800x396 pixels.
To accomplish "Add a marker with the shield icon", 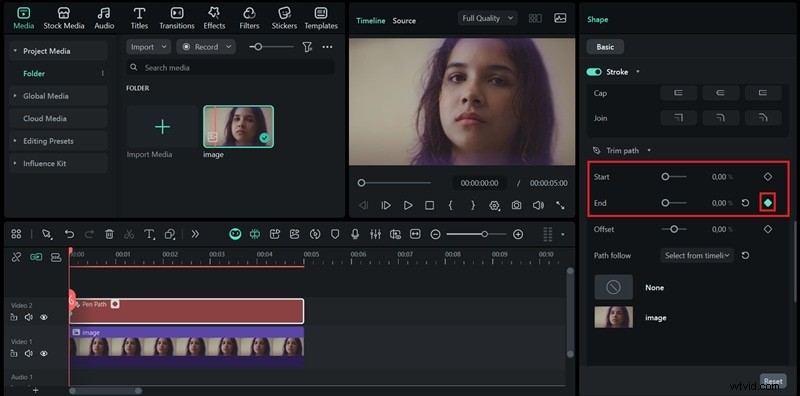I will [x=335, y=234].
